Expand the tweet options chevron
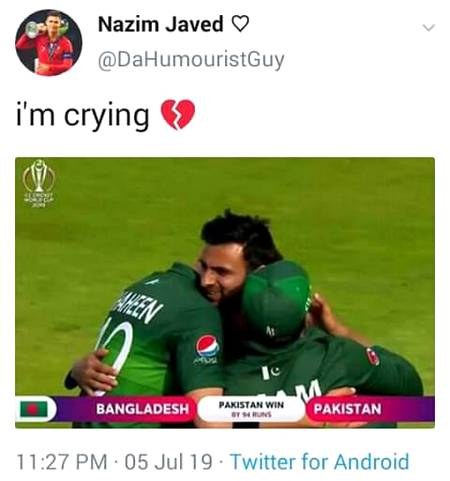 coord(429,27)
